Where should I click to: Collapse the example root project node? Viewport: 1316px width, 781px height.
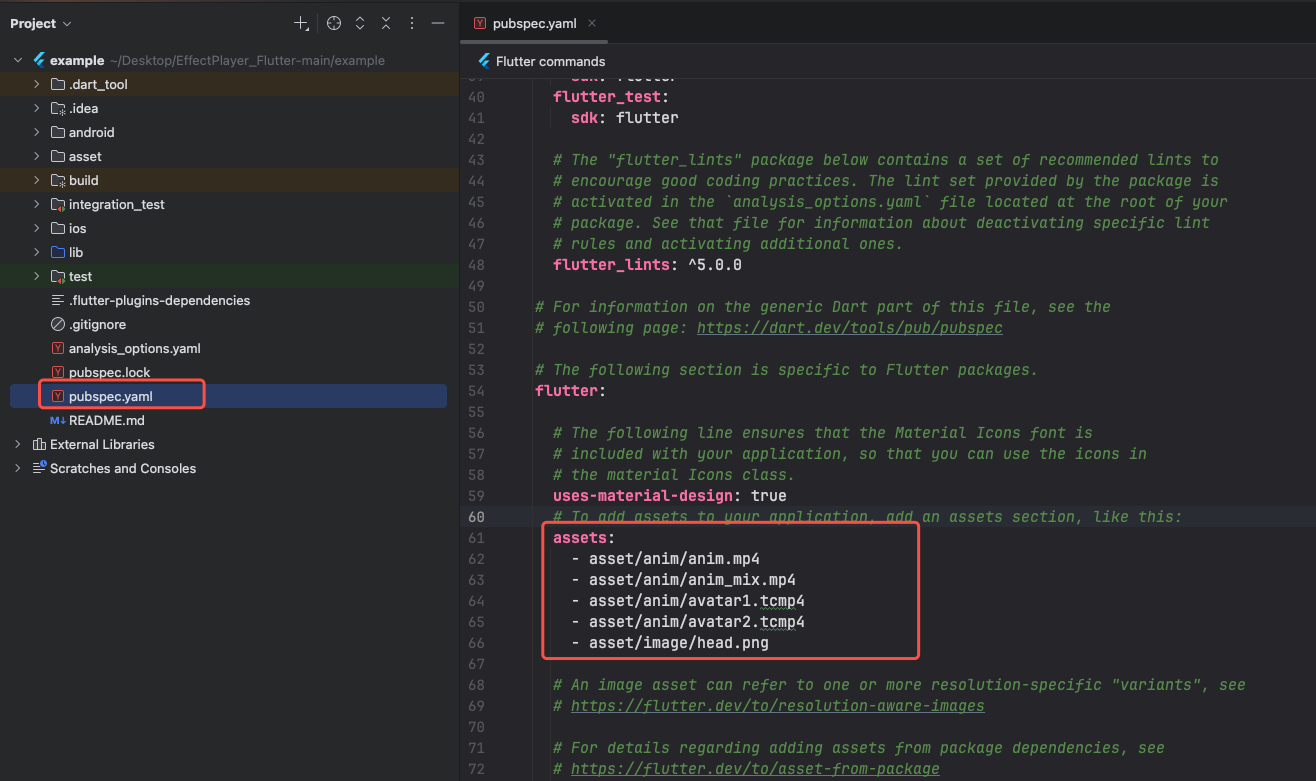pyautogui.click(x=18, y=60)
